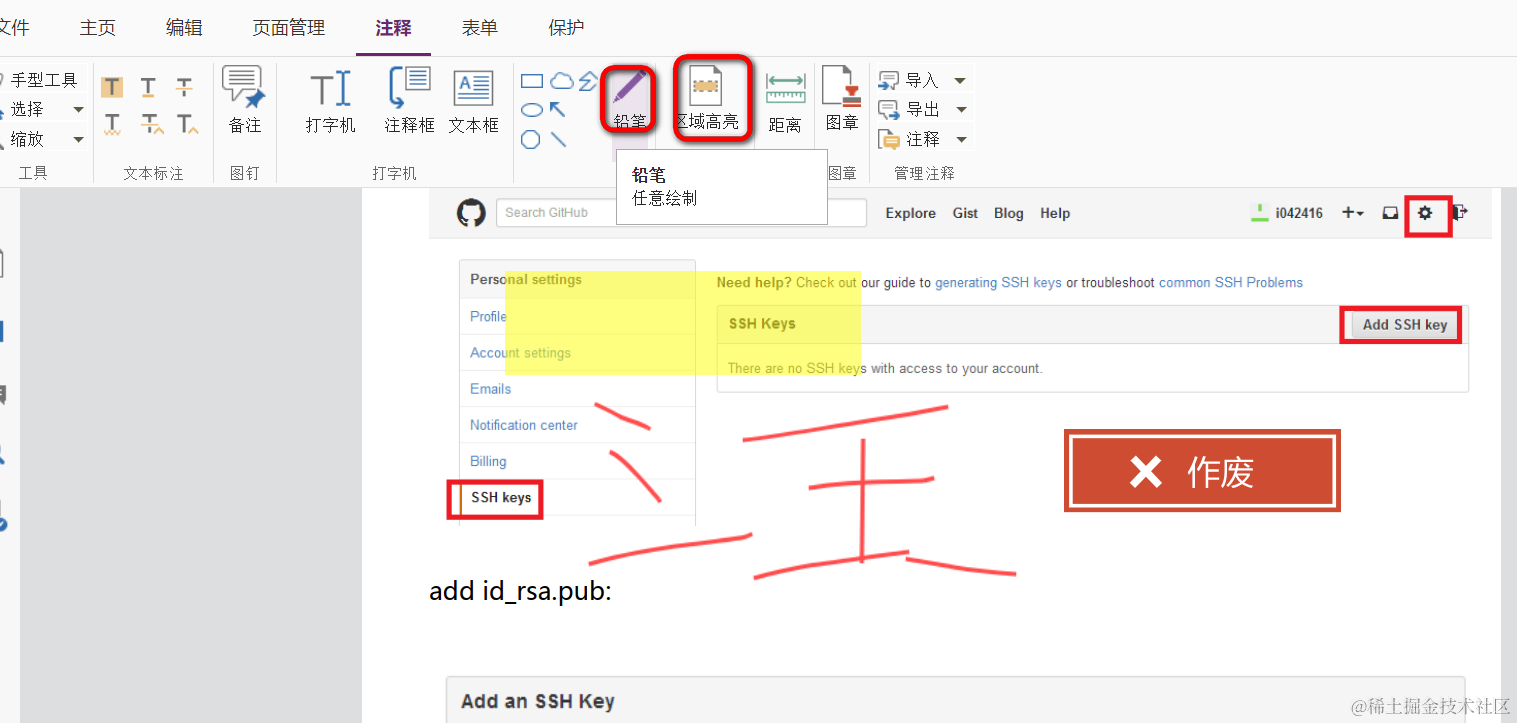Open the 图章 stamp tool
The width and height of the screenshot is (1517, 723).
[x=842, y=99]
